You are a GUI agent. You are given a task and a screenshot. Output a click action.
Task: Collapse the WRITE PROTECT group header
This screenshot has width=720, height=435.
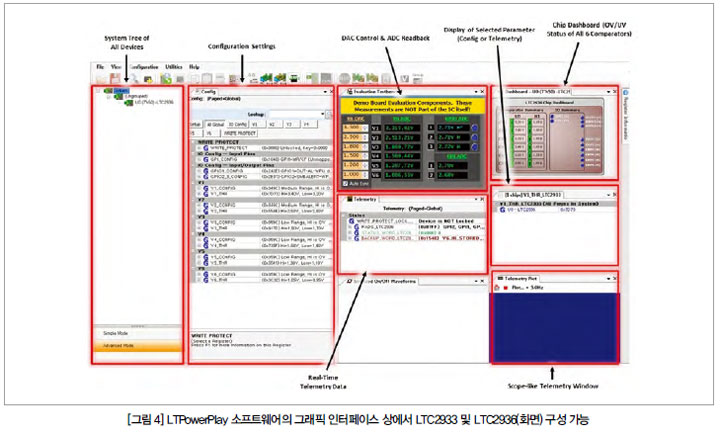point(193,142)
